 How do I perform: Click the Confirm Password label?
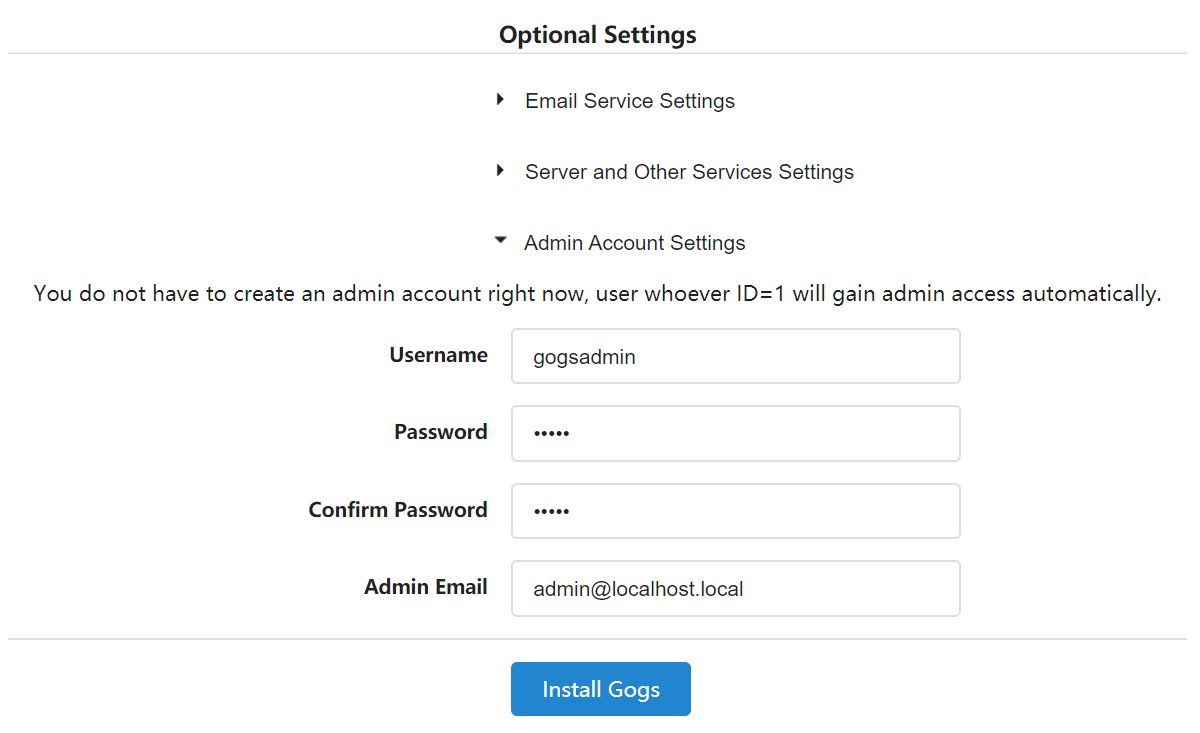(x=397, y=510)
